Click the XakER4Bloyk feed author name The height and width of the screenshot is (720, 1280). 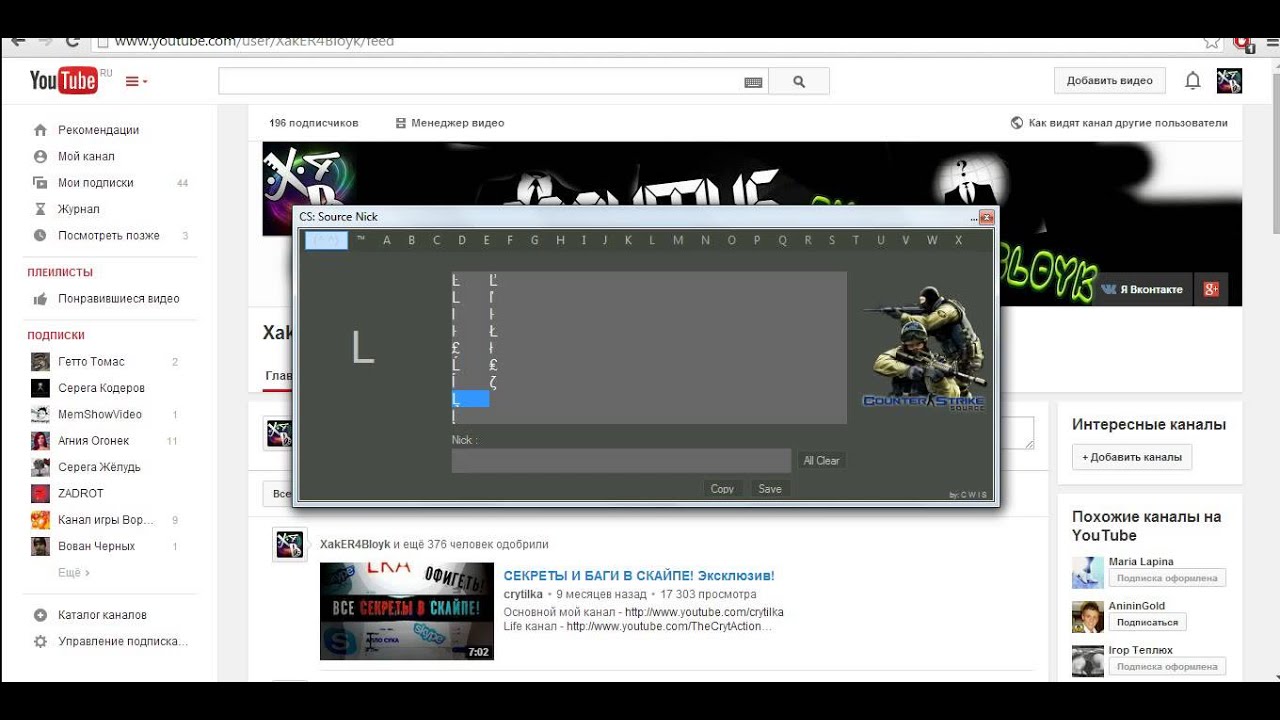click(355, 545)
